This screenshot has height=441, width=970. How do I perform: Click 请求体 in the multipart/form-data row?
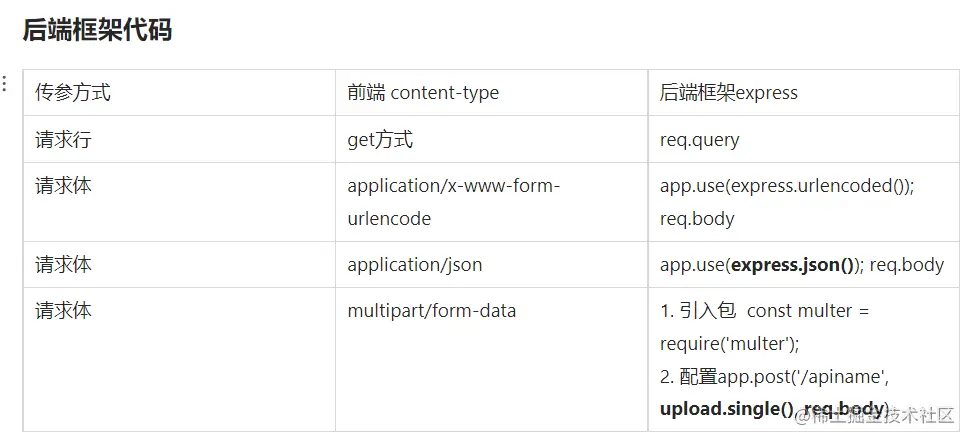coord(63,311)
